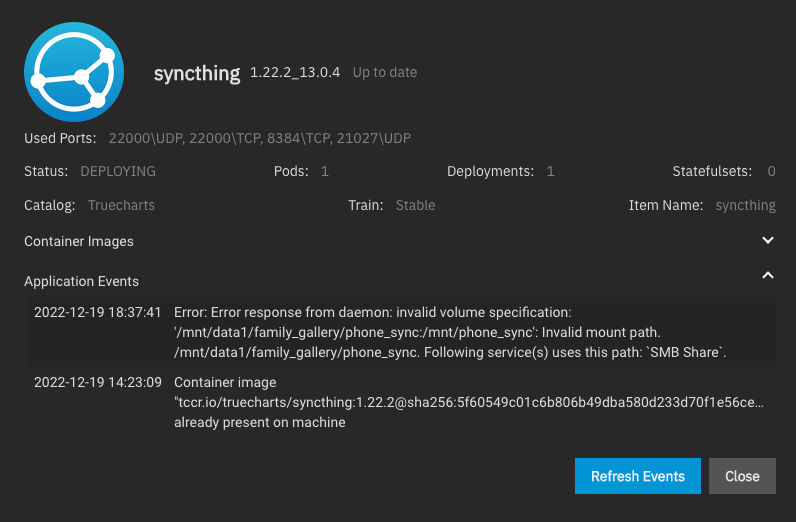
Task: Select the Container Images heading
Action: pos(79,241)
